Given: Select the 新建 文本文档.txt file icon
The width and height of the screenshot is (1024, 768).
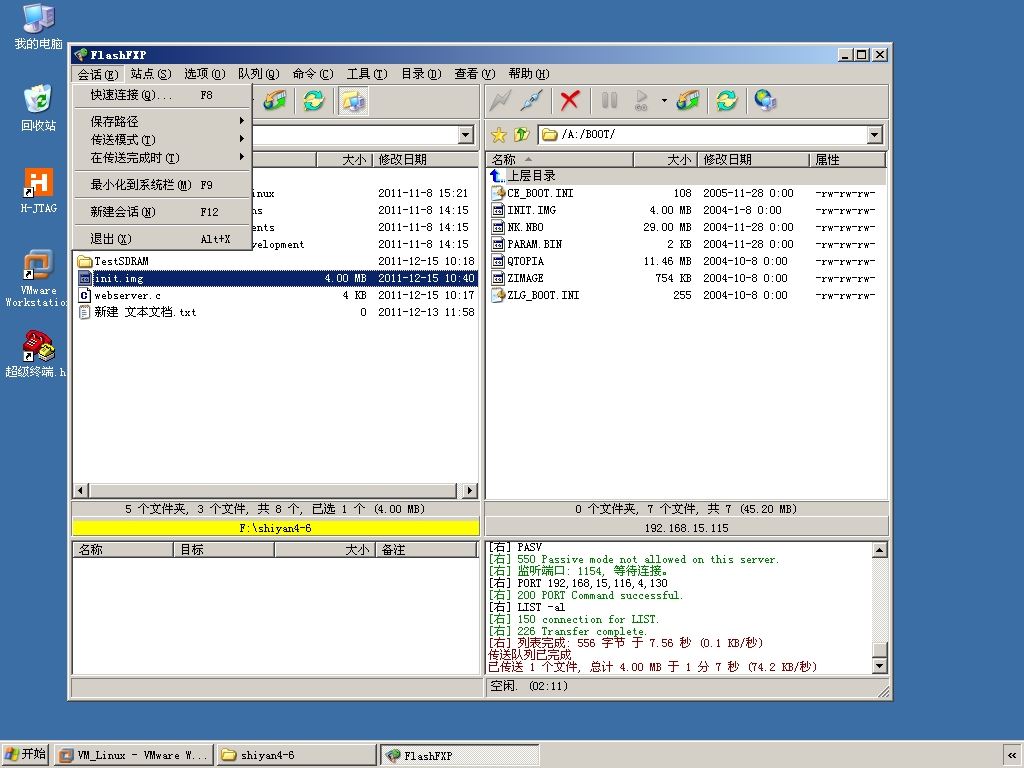Looking at the screenshot, I should tap(84, 312).
